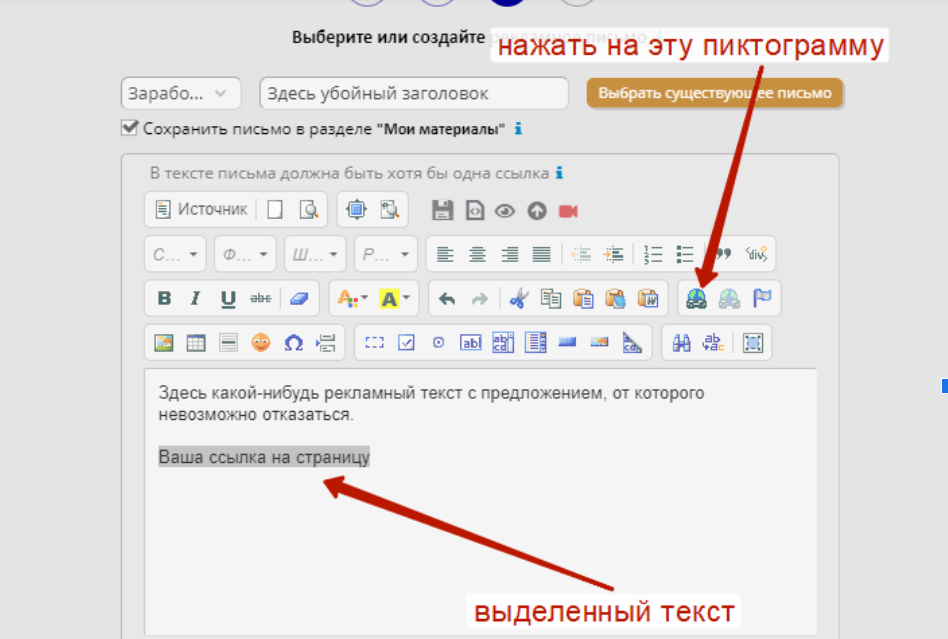Insert a checkbox form field
This screenshot has width=948, height=639.
click(406, 343)
